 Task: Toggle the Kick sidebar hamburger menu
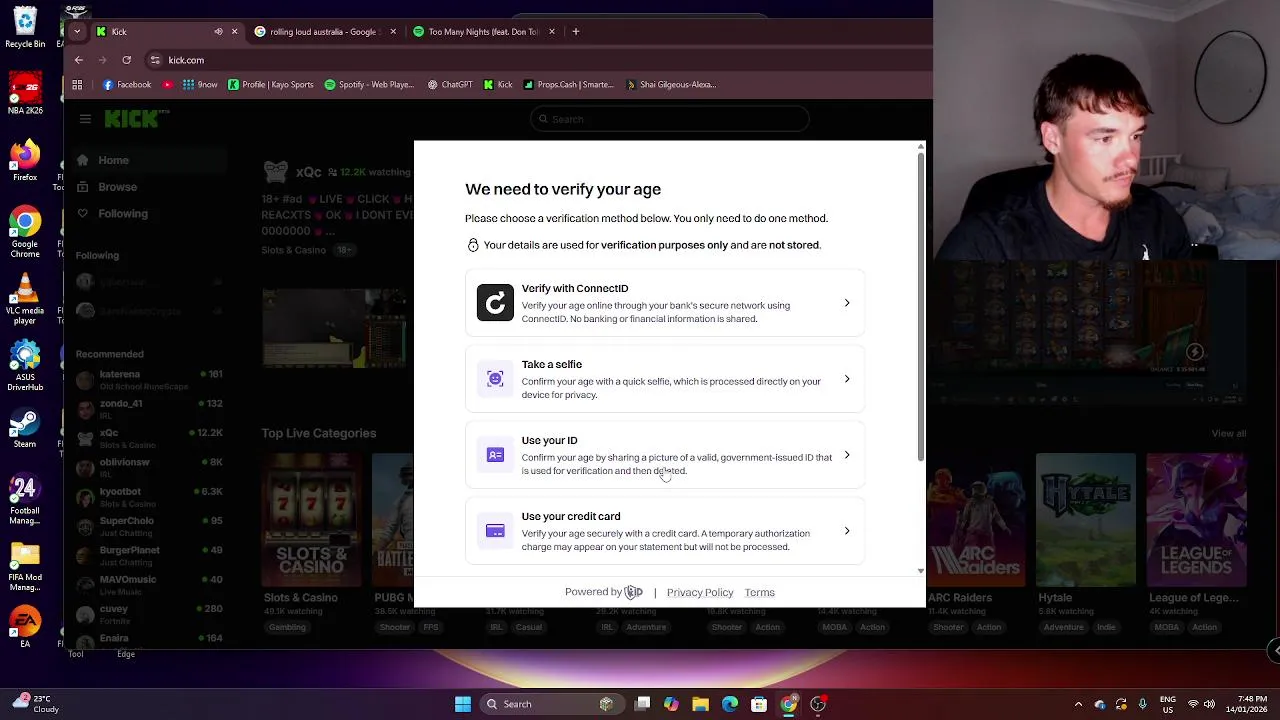[85, 119]
